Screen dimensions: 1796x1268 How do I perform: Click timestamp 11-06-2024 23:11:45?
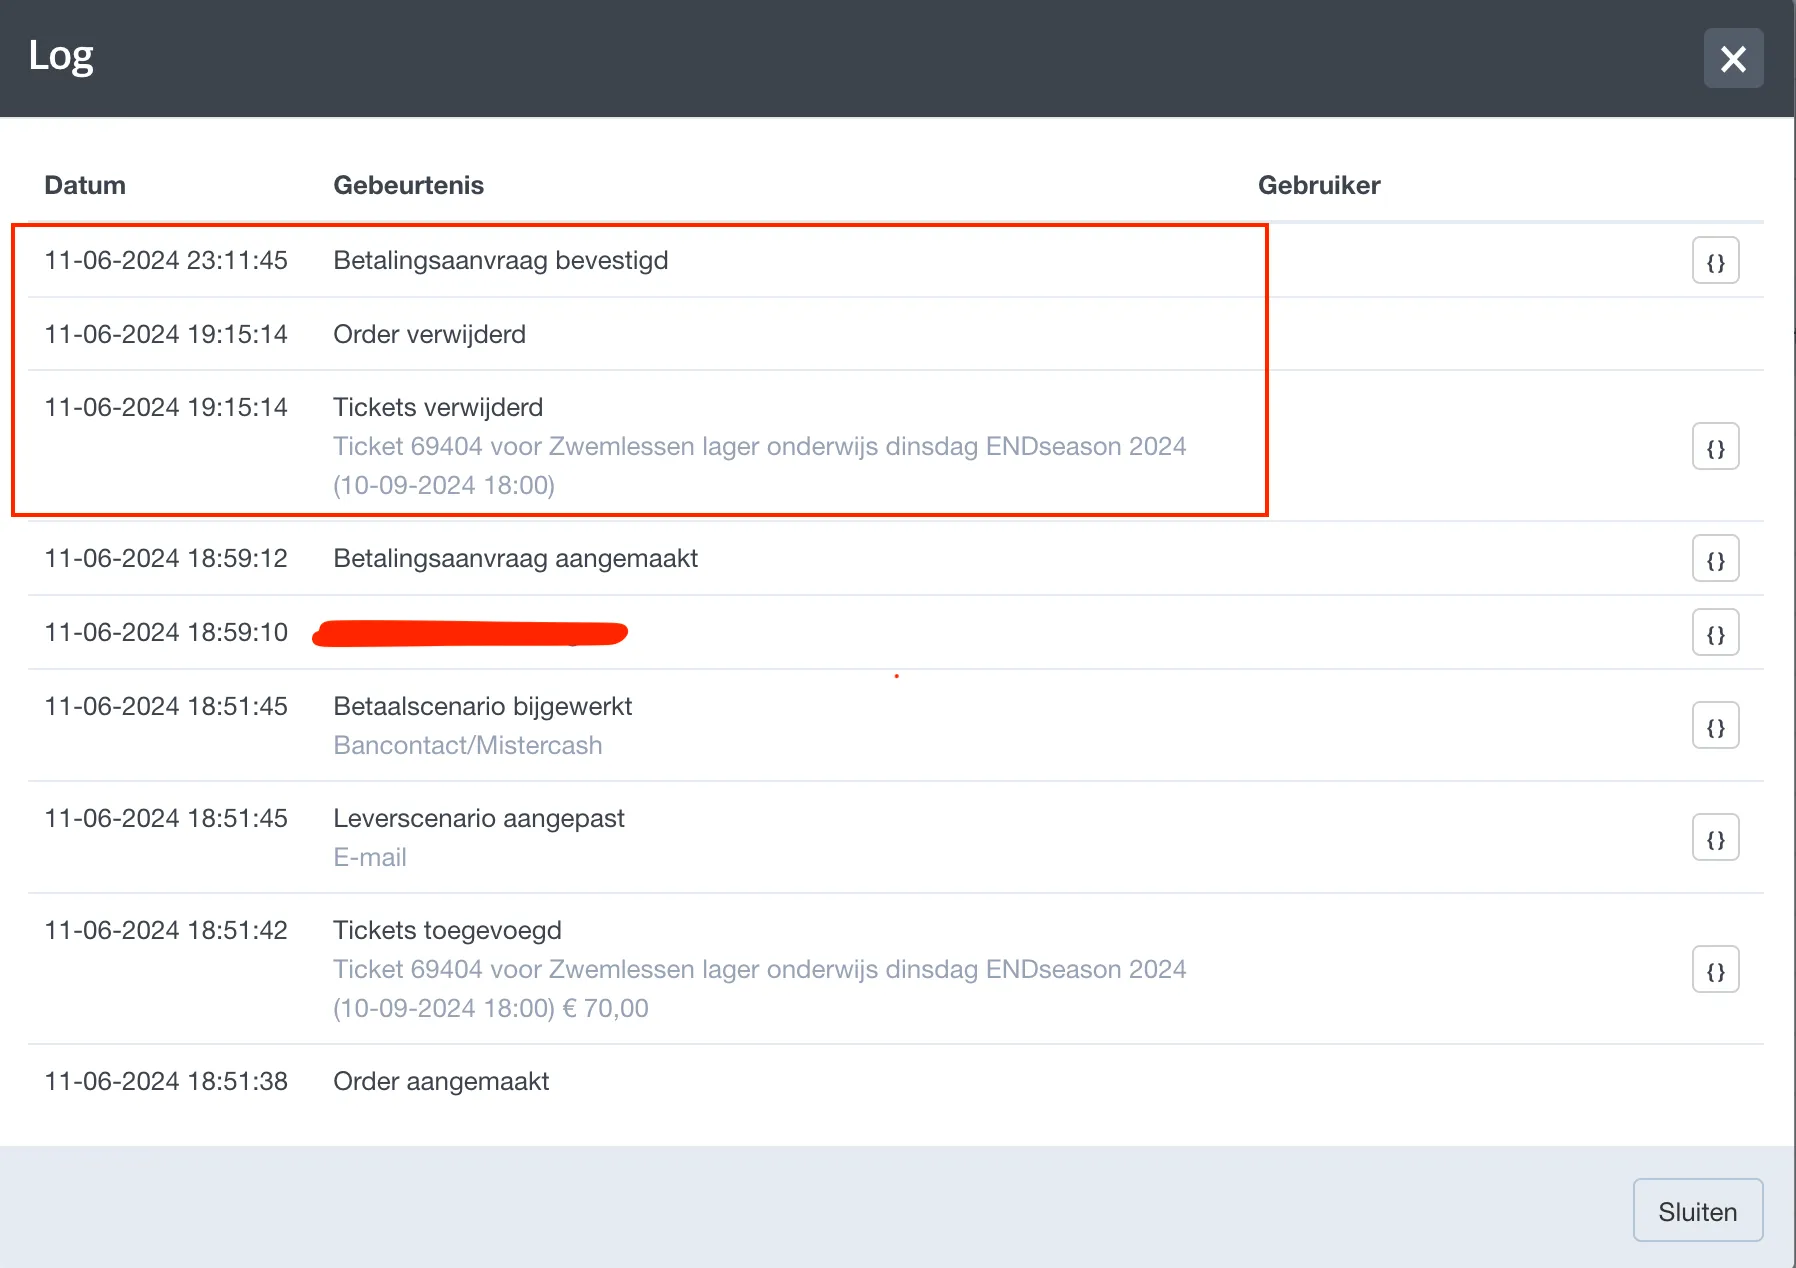click(x=166, y=260)
